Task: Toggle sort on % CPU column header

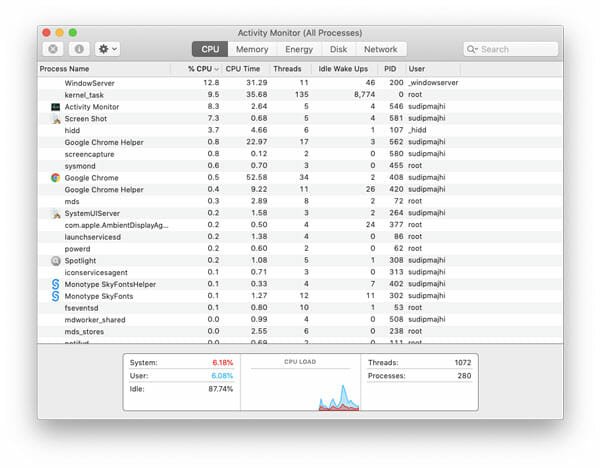Action: (196, 69)
